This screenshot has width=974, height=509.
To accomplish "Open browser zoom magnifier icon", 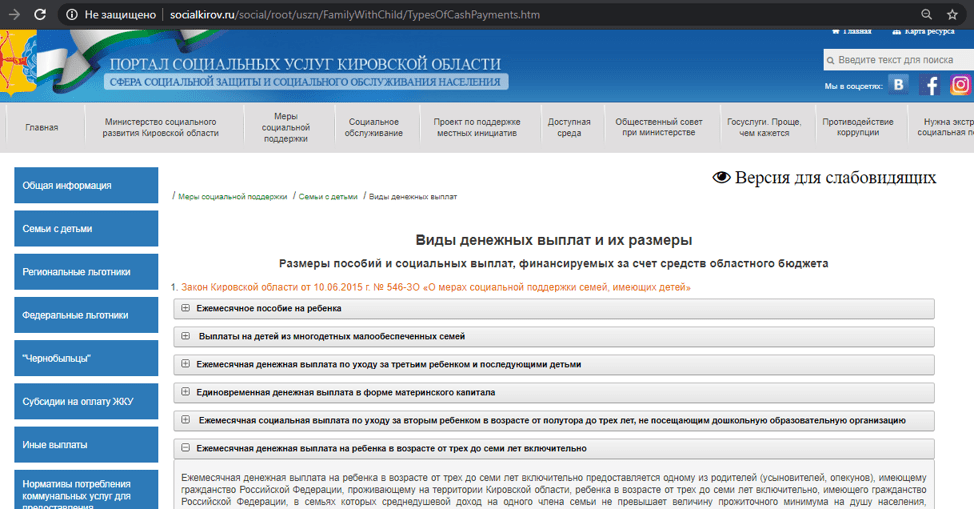I will click(926, 14).
